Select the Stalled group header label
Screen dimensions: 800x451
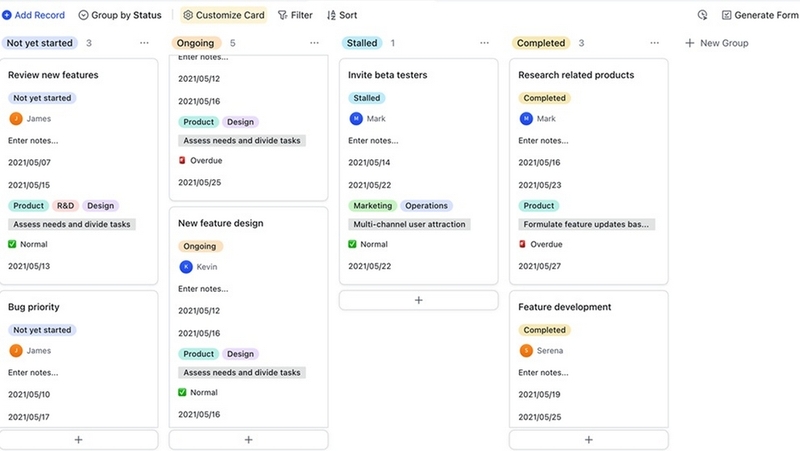[x=362, y=43]
